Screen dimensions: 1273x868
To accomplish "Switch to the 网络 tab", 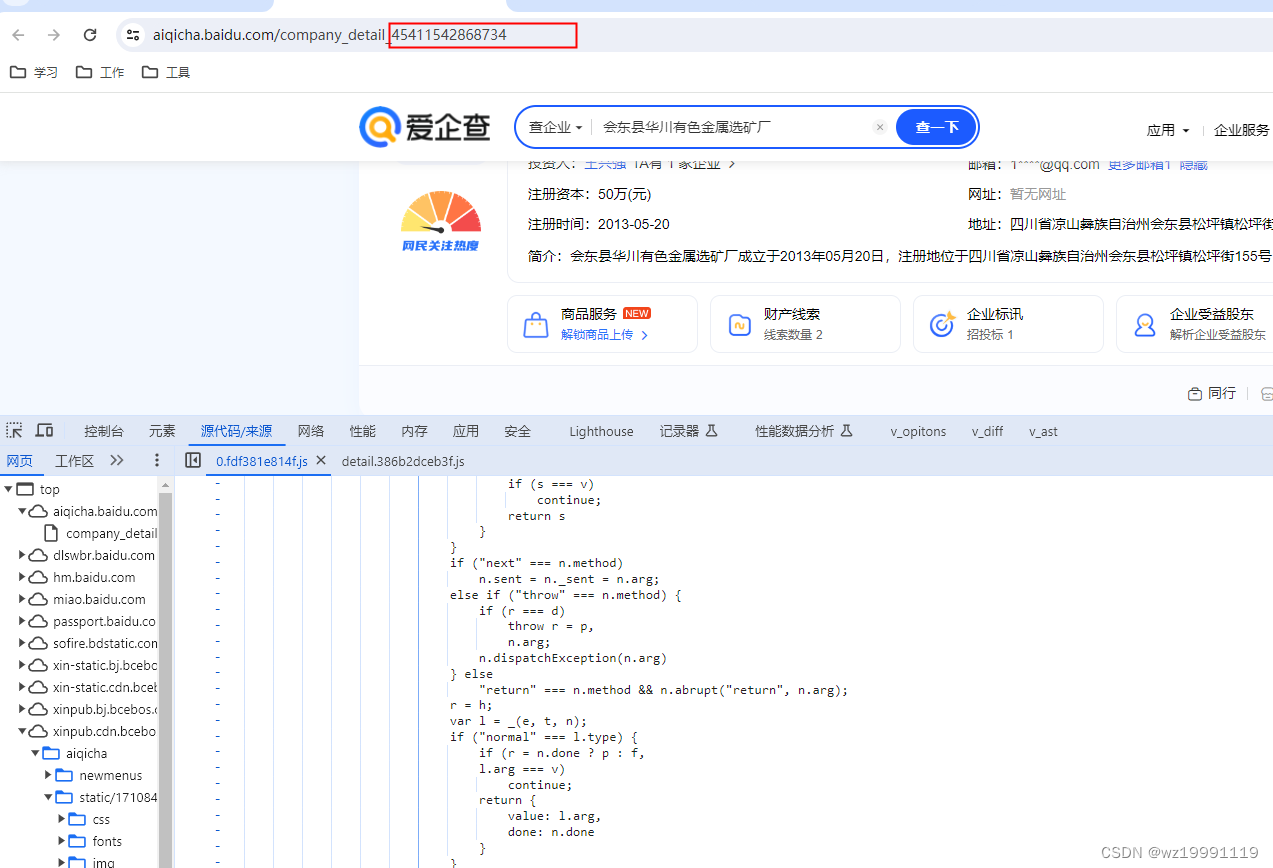I will pos(311,431).
